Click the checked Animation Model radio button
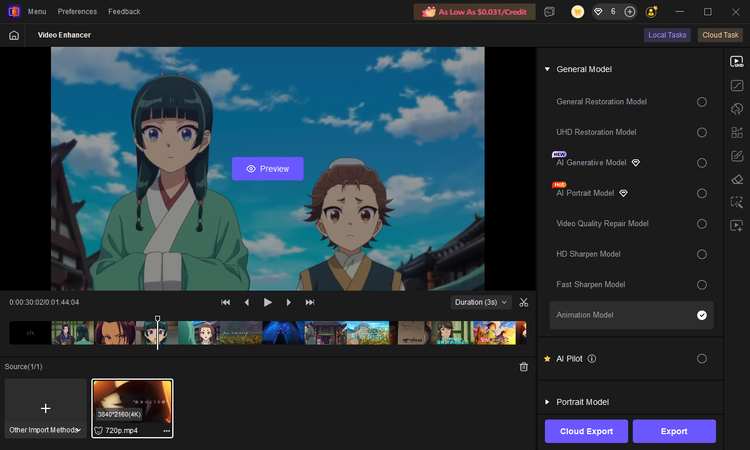The width and height of the screenshot is (750, 450). click(x=701, y=315)
